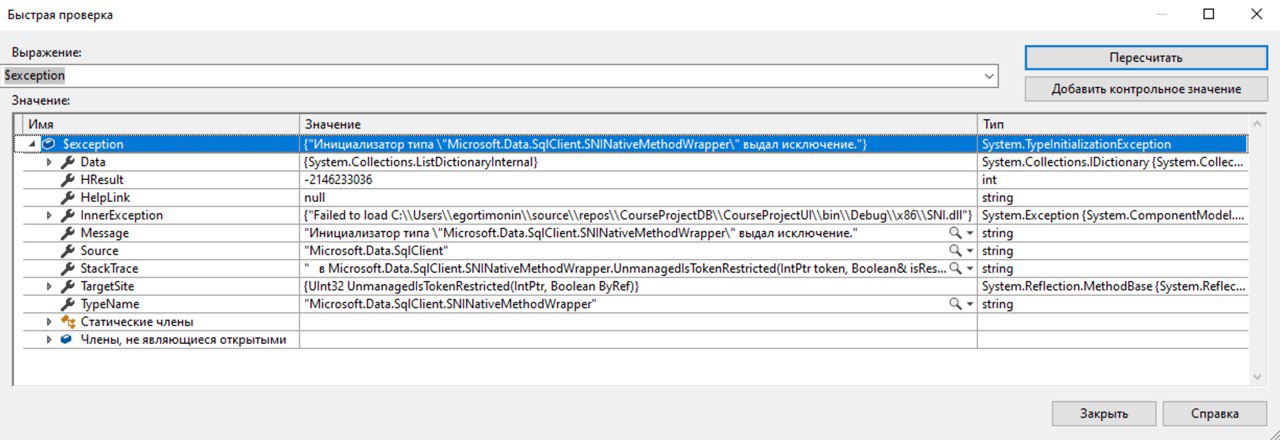Open visualizer dropdown arrow for TypeName

tap(969, 304)
